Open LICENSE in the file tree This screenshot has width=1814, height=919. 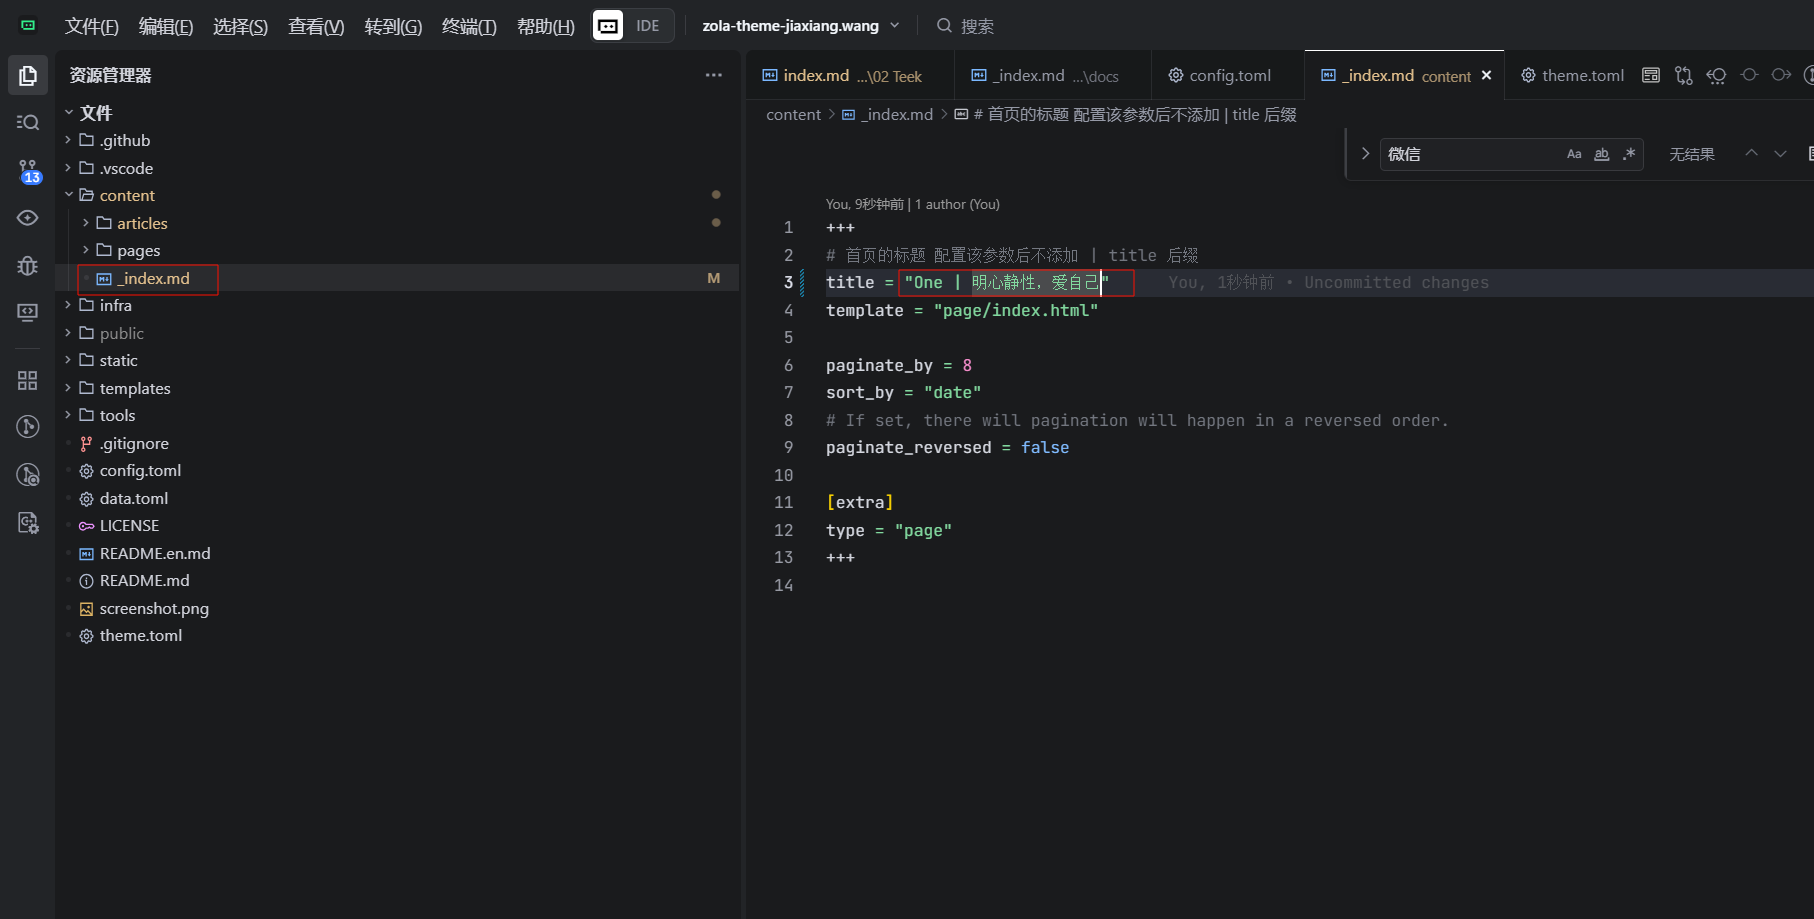pyautogui.click(x=129, y=525)
